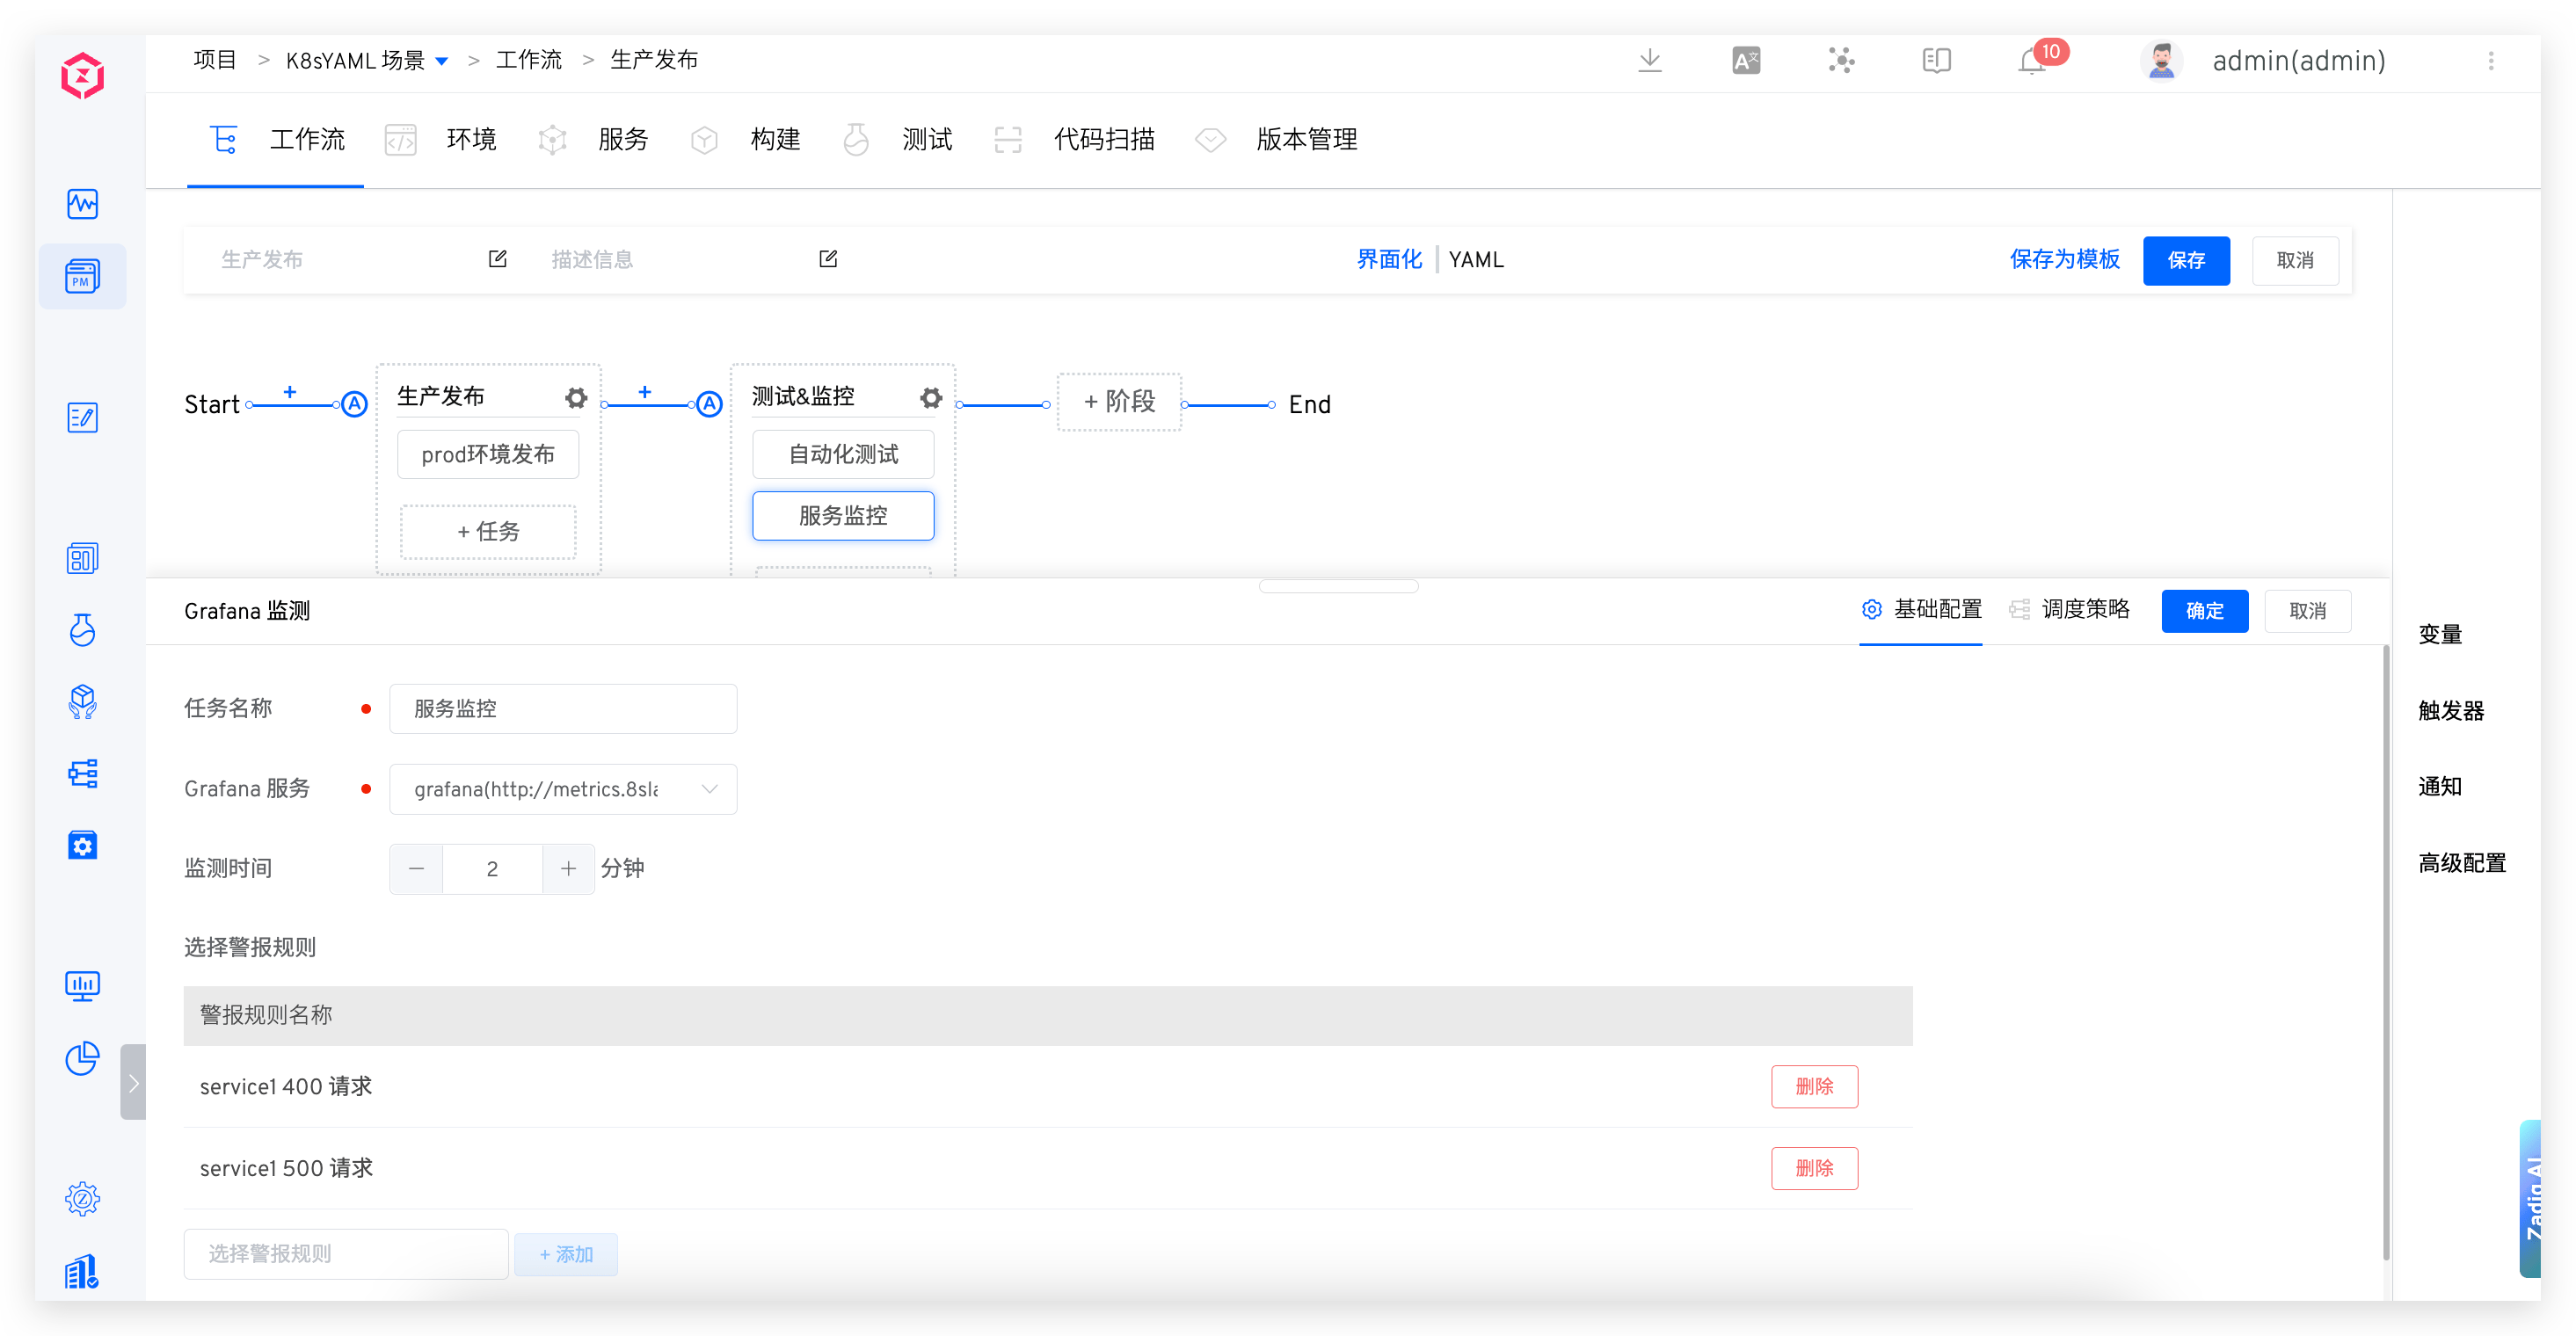This screenshot has height=1336, width=2576.
Task: Click the gear icon on 生产发布 stage
Action: coord(576,398)
